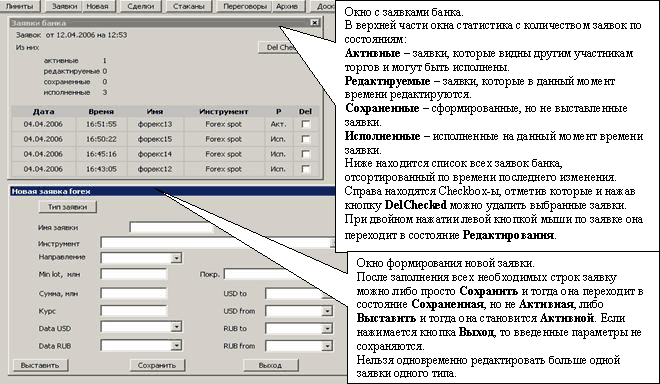Click the Сохранить button
Screen dimensions: 660x384
pos(157,365)
